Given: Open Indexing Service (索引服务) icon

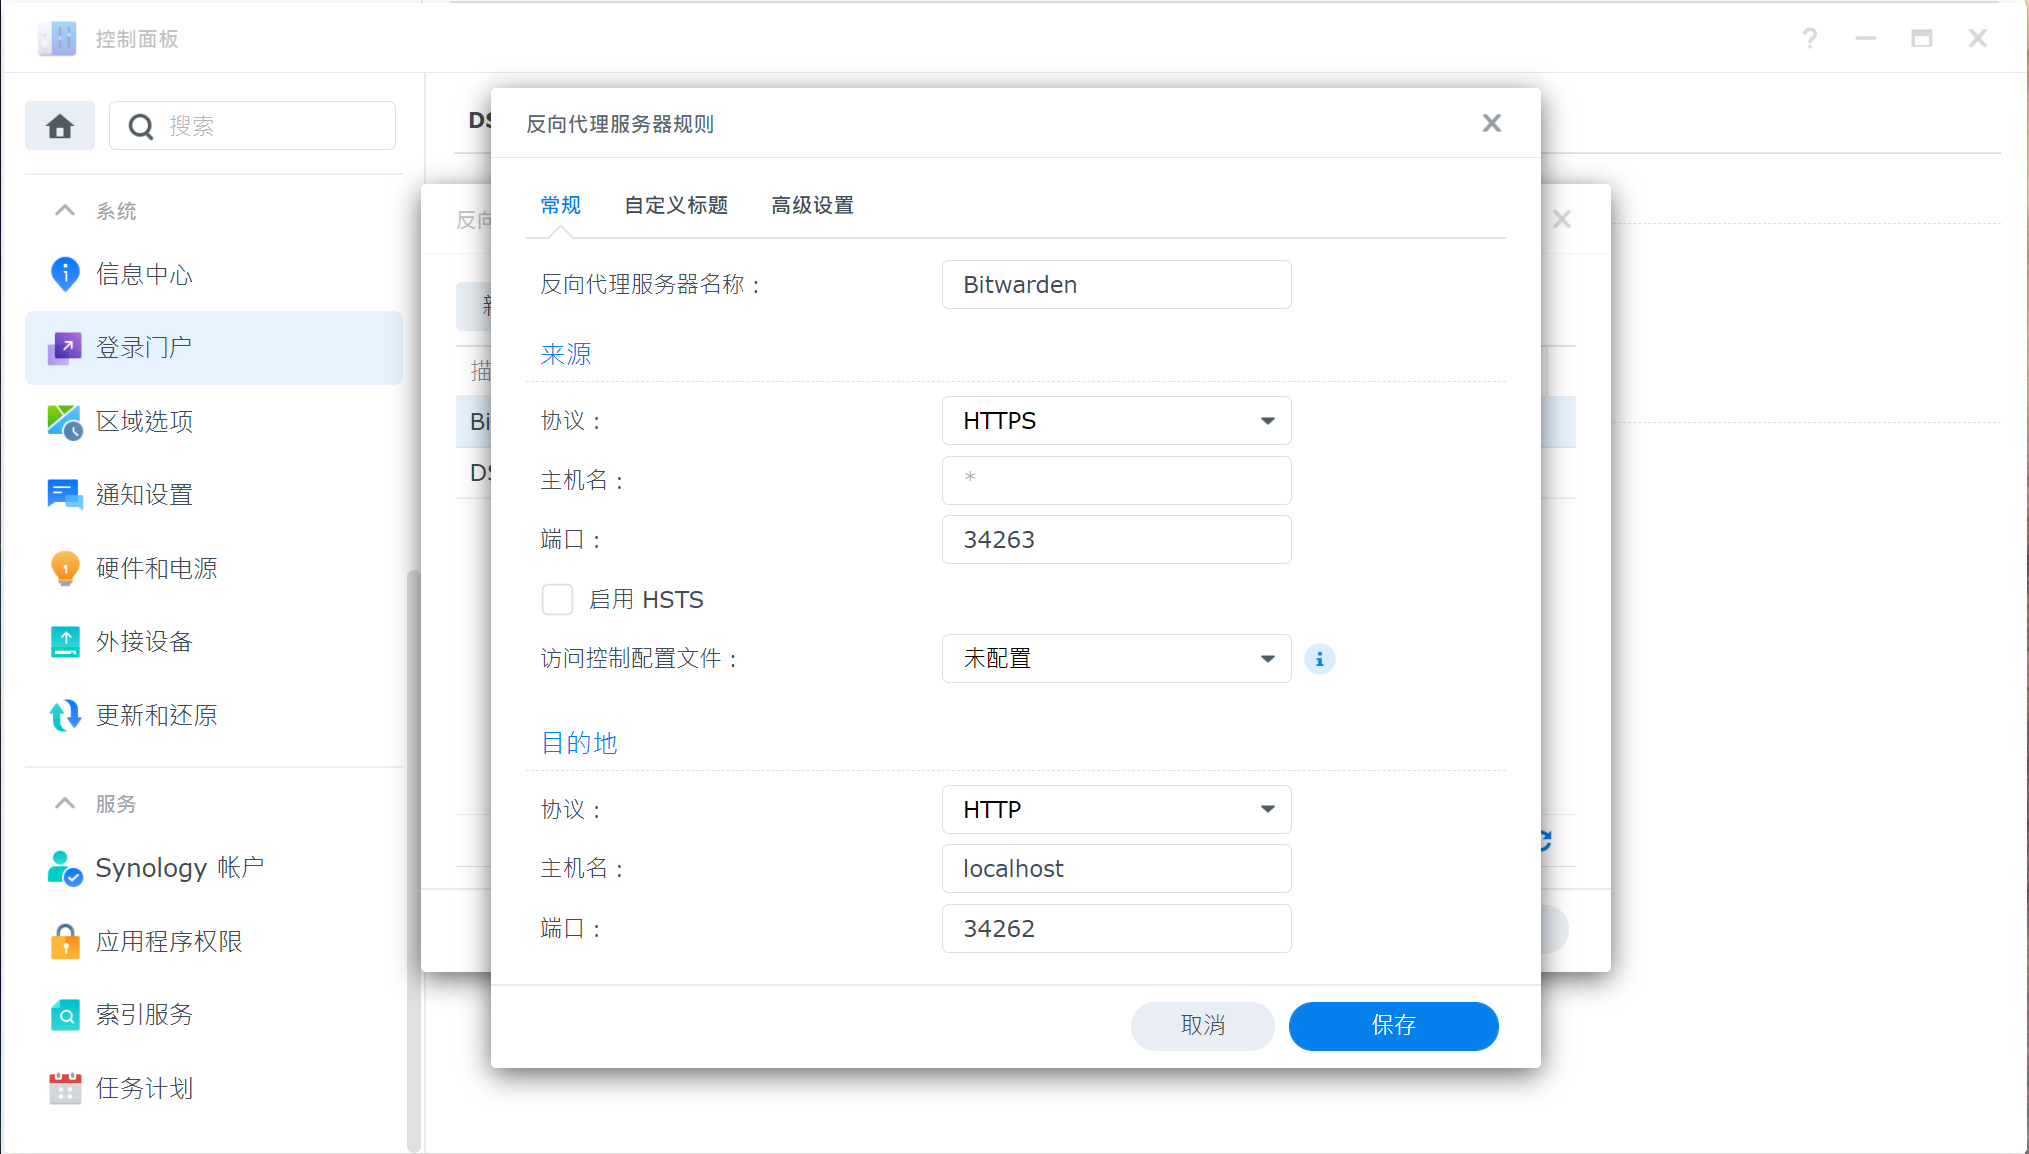Looking at the screenshot, I should coord(65,1015).
